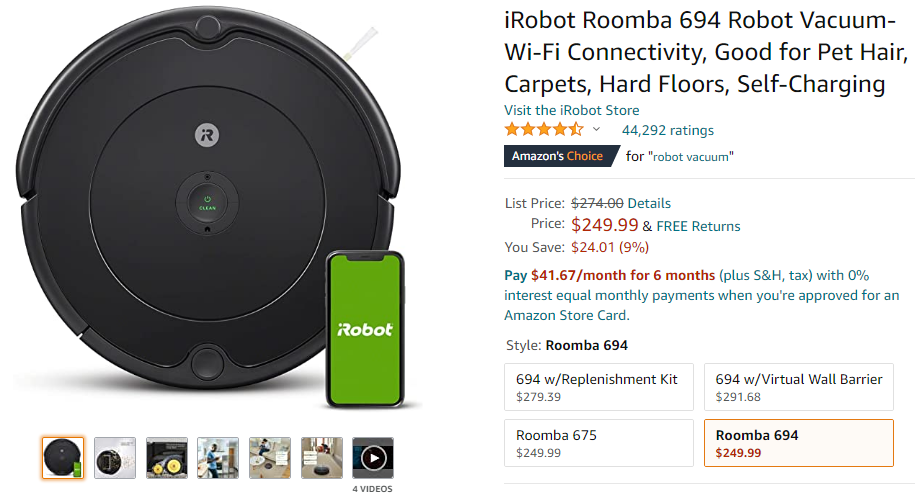917x499 pixels.
Task: Click the 4 VIDEOS label
Action: [x=372, y=489]
